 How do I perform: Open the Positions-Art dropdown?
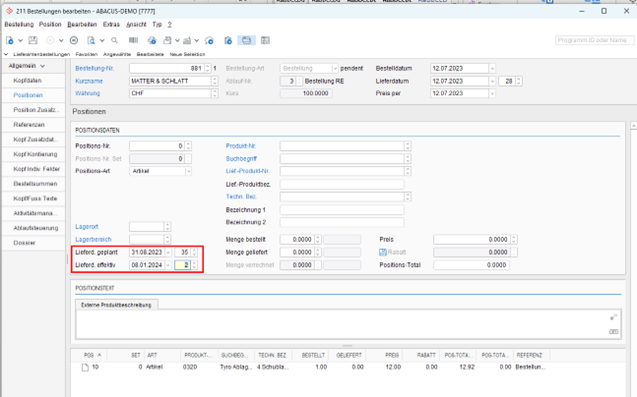pyautogui.click(x=188, y=171)
